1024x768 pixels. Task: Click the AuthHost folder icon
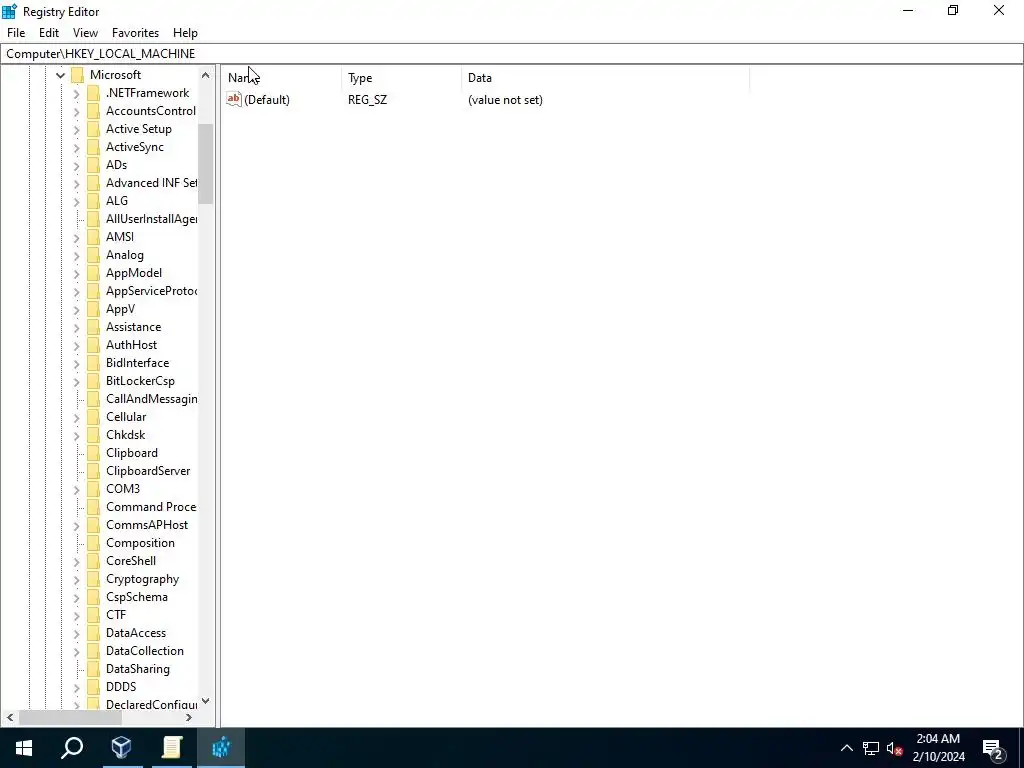click(93, 344)
